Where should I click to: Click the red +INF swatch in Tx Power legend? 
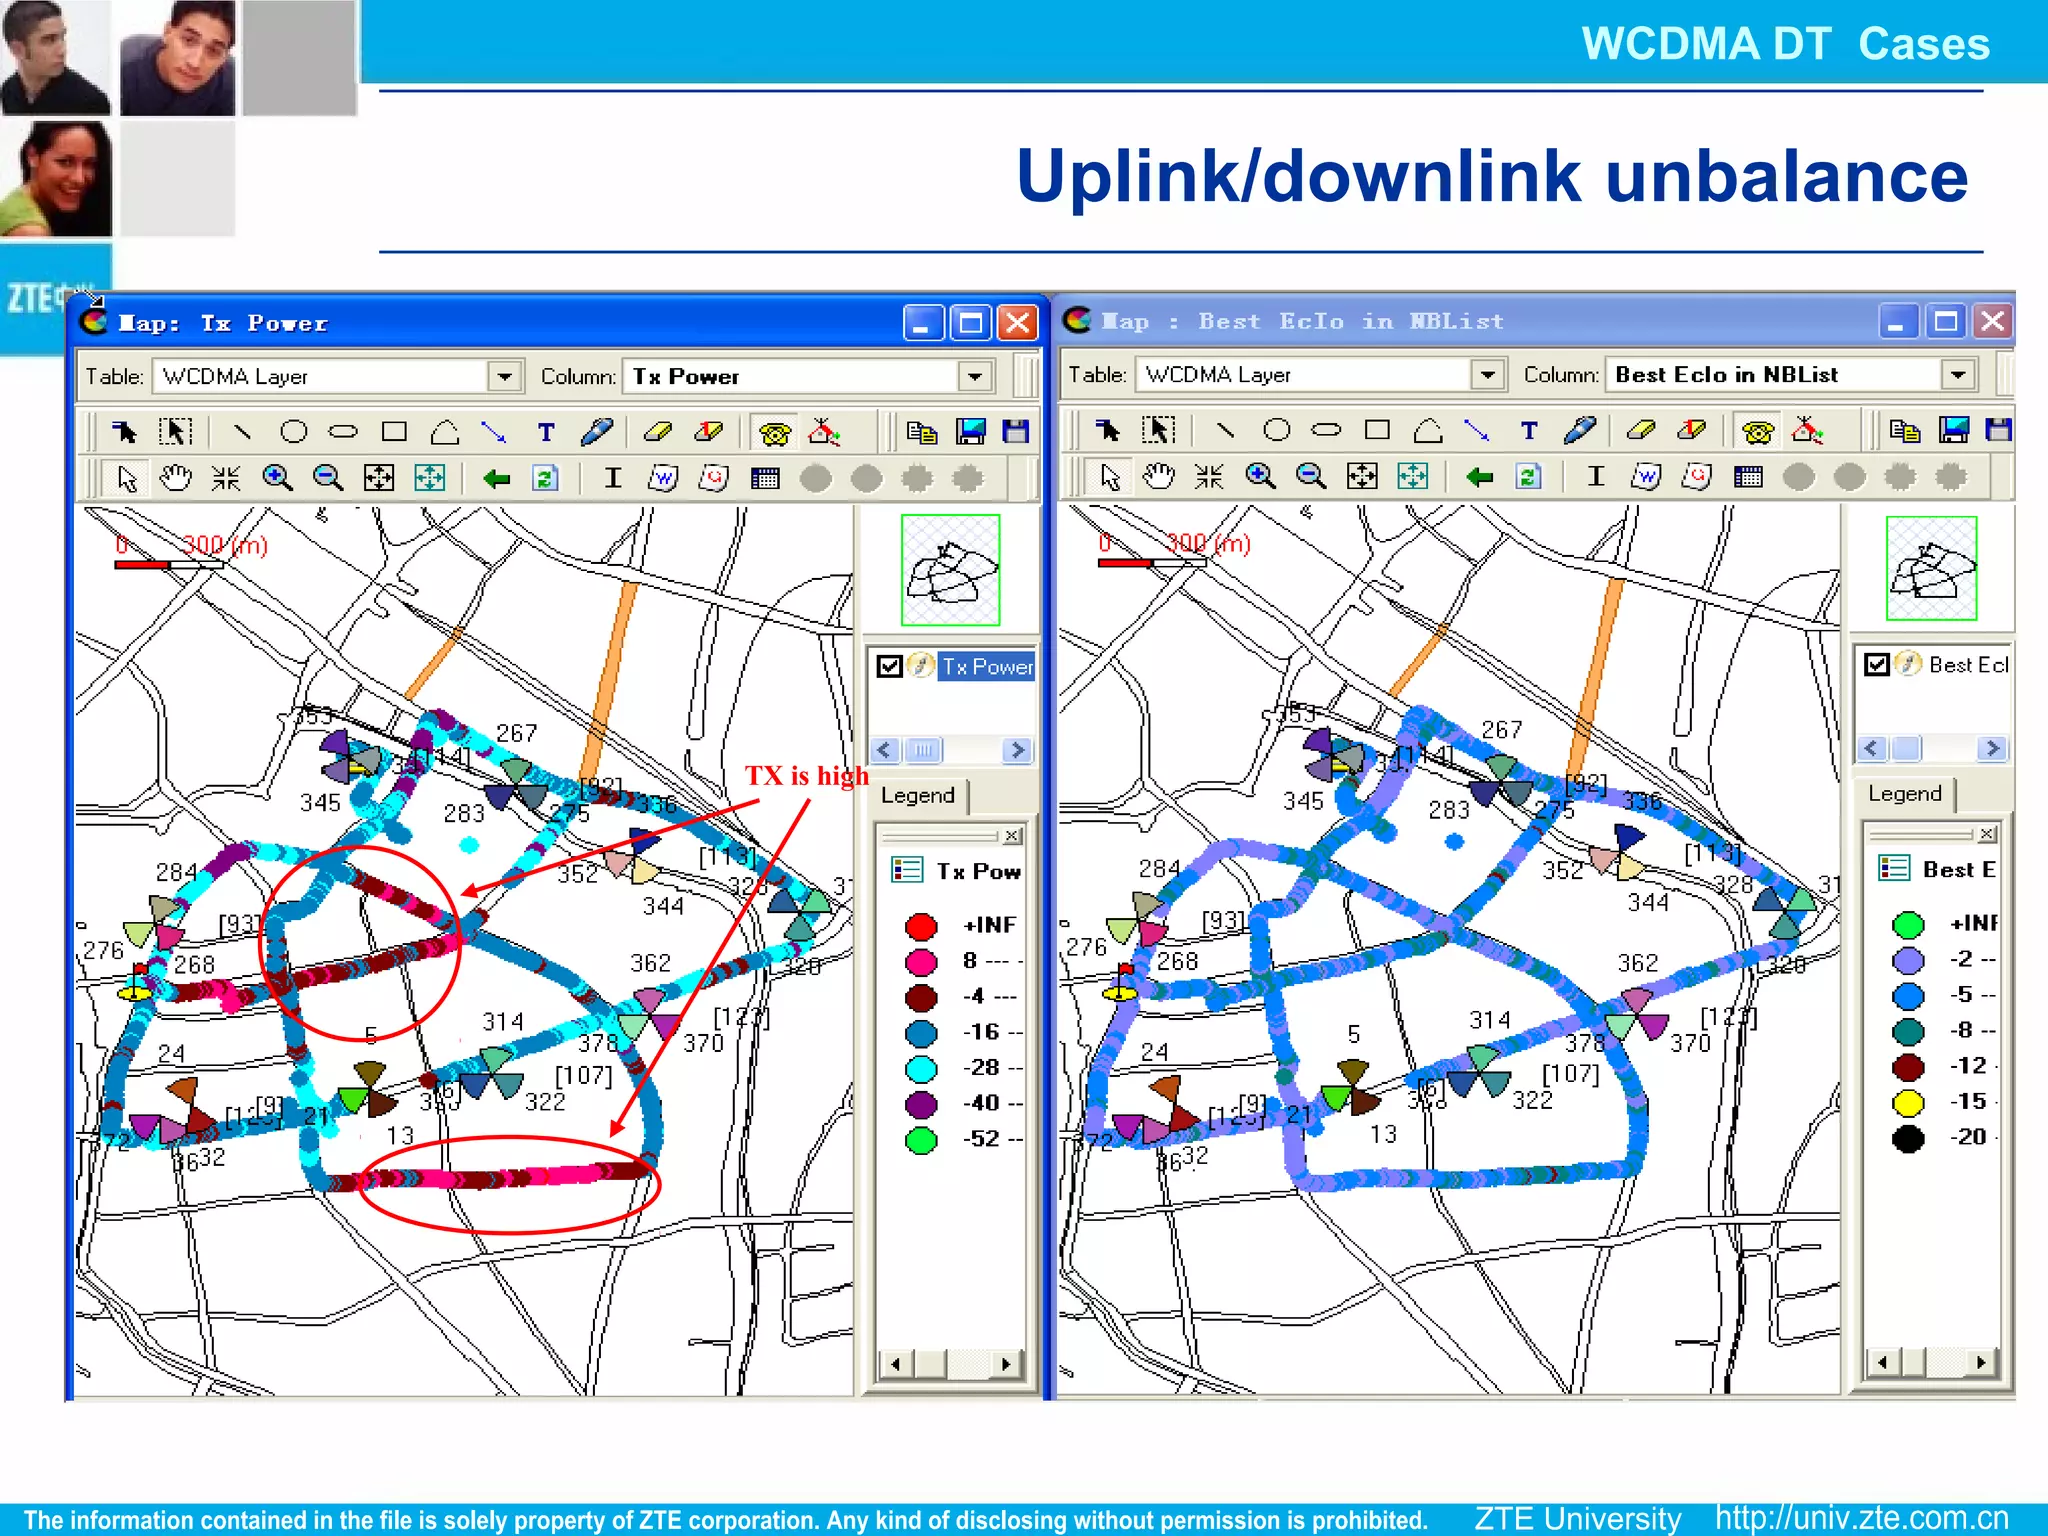(921, 926)
